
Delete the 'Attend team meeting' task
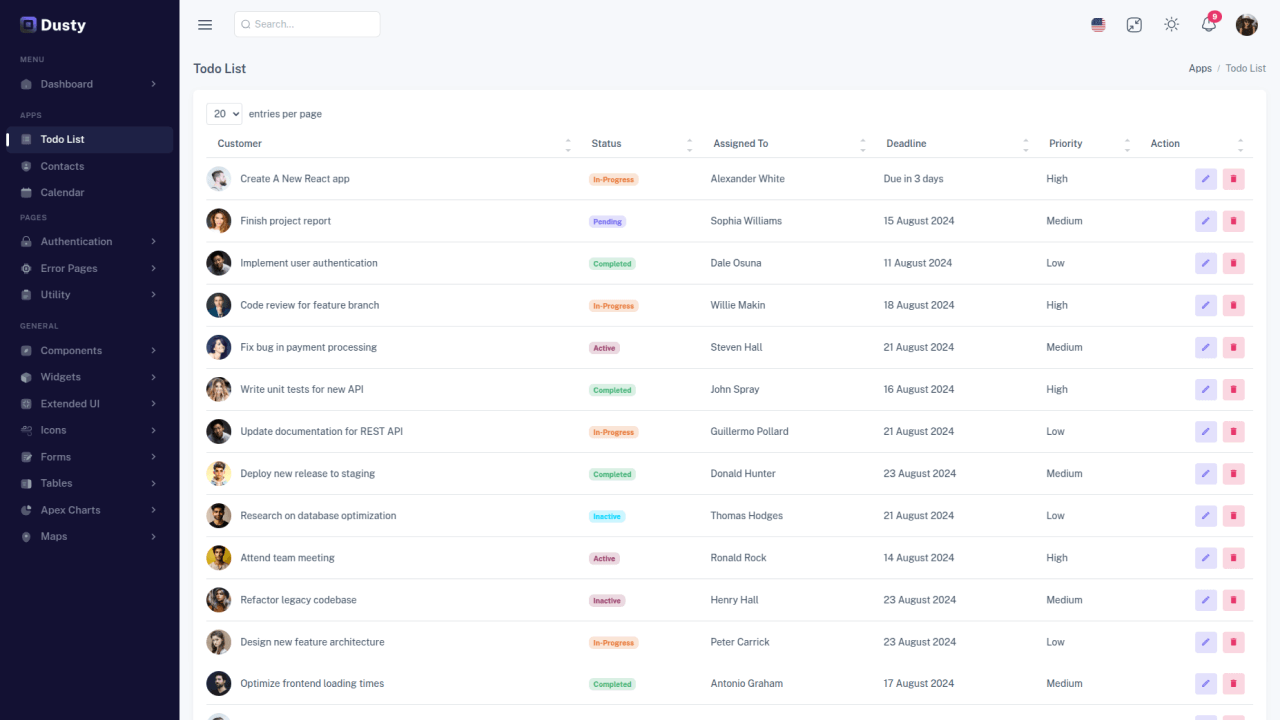click(x=1234, y=557)
